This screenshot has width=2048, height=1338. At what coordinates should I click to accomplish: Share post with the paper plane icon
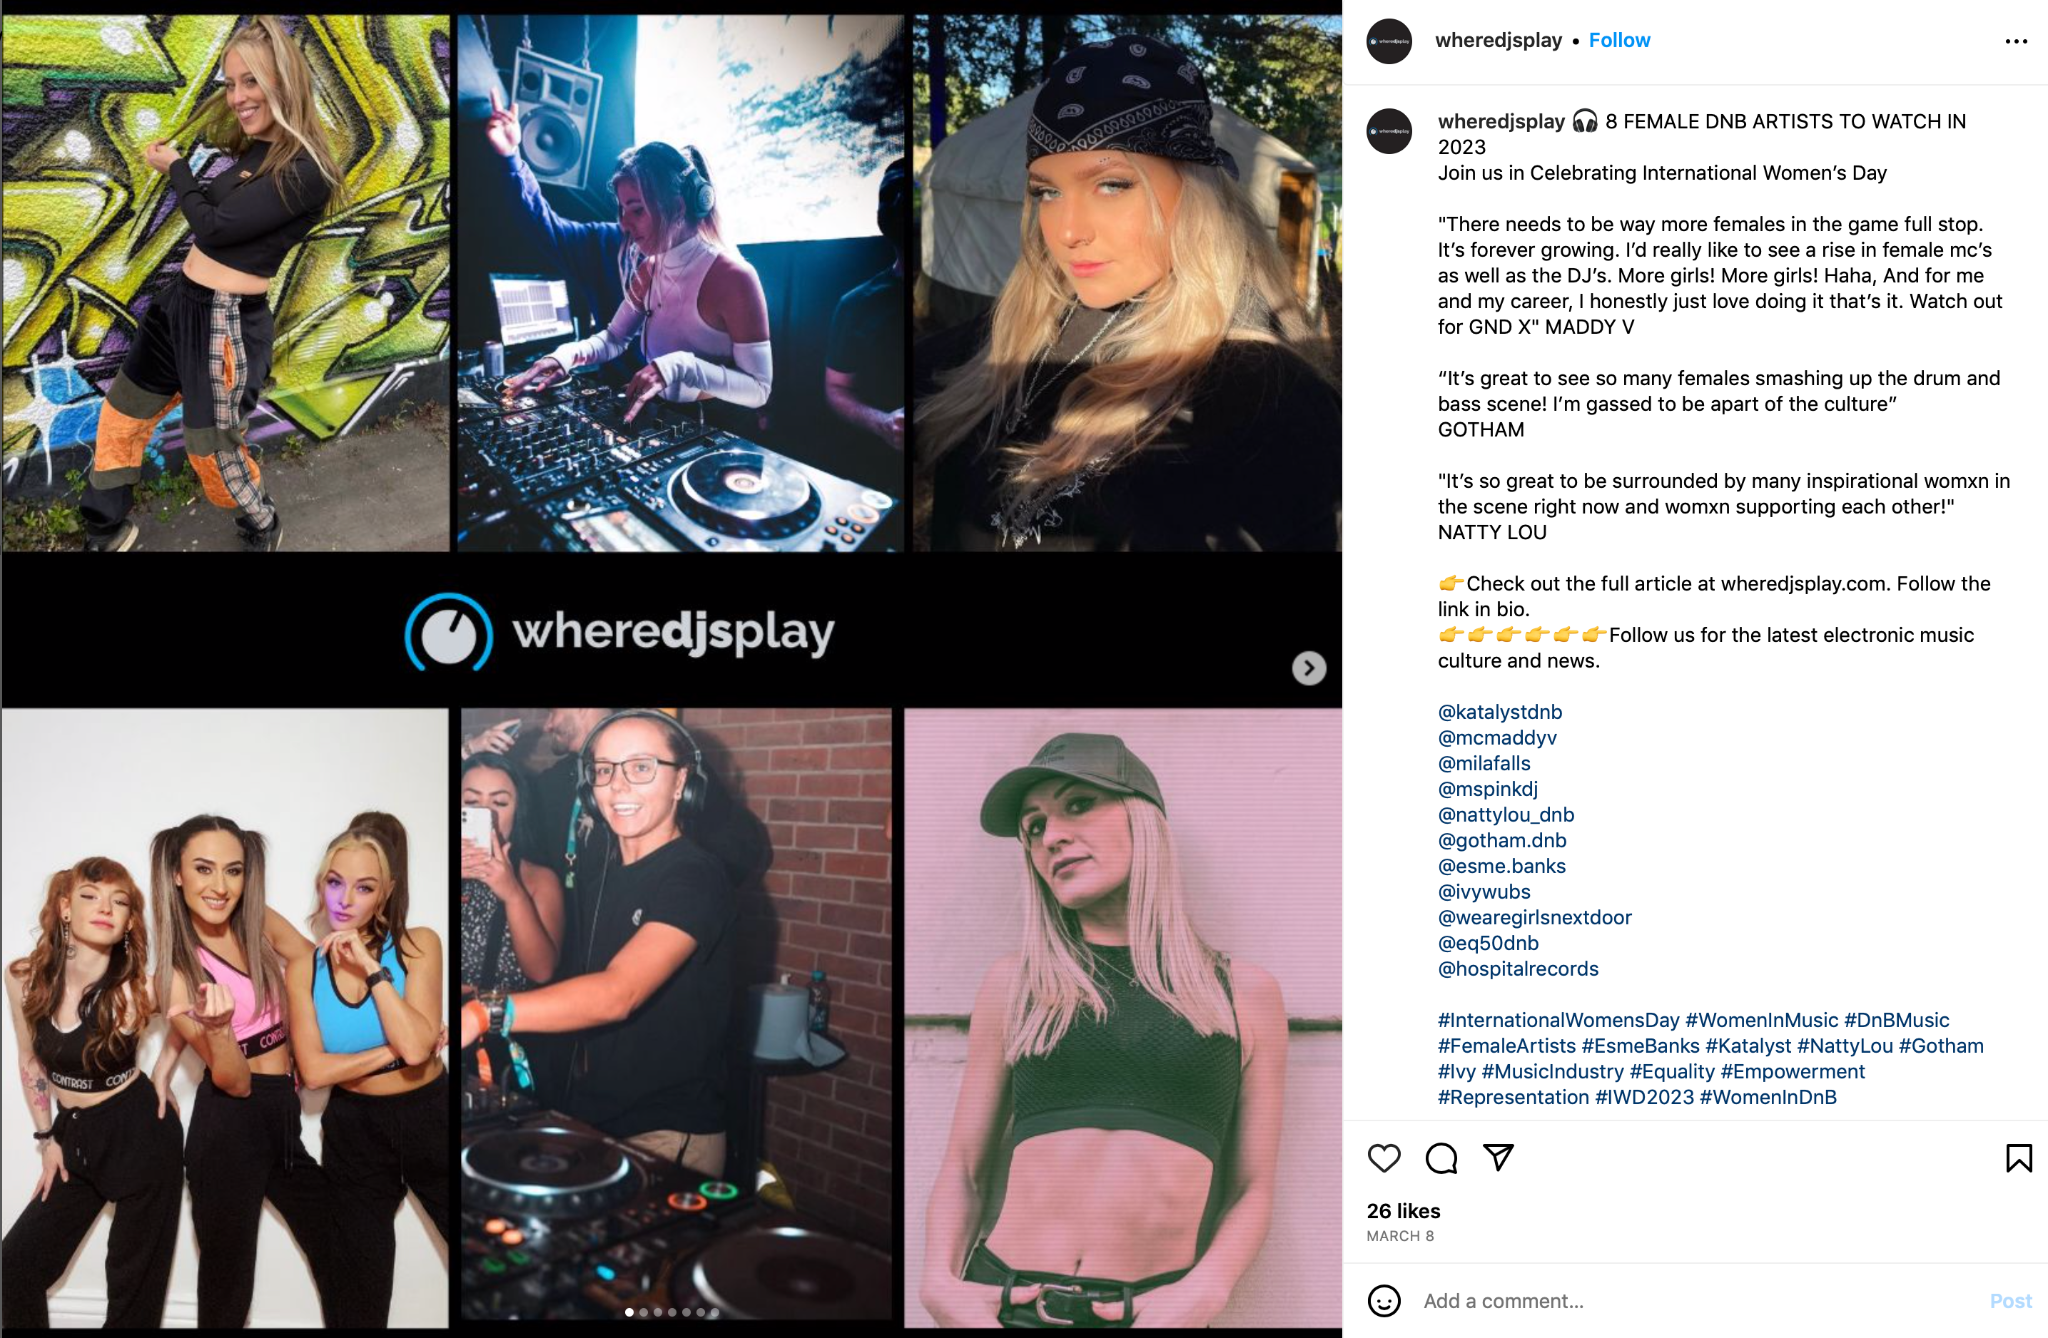[1498, 1157]
